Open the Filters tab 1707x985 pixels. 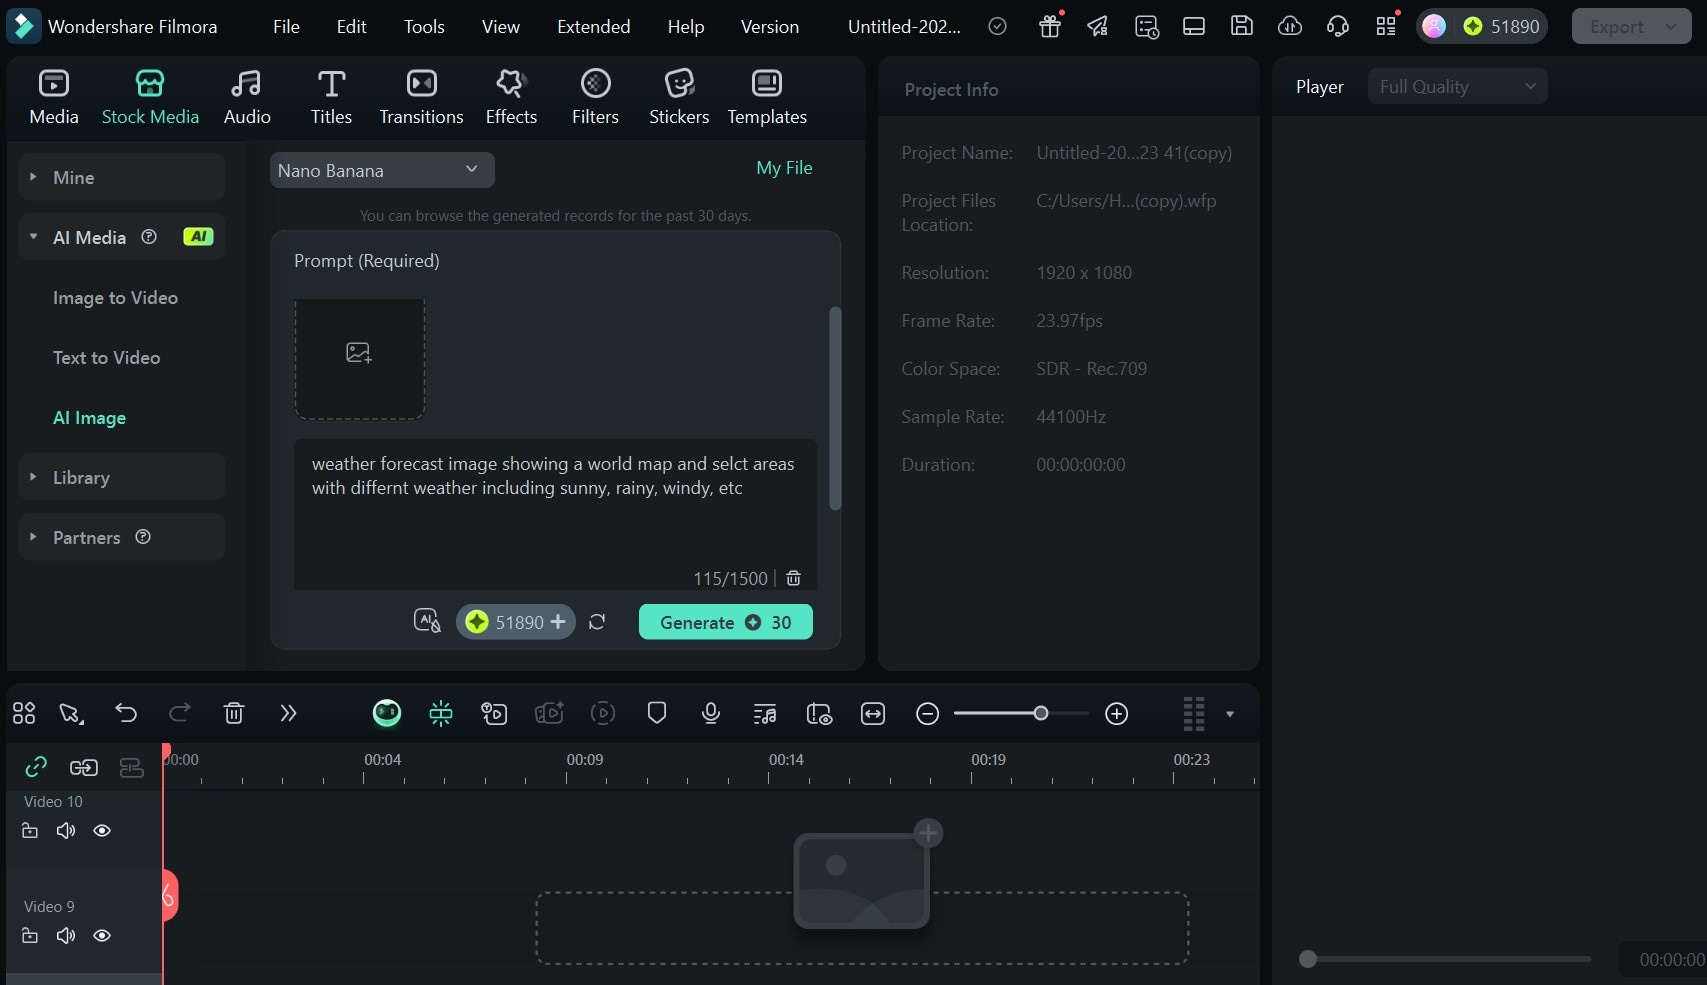tap(595, 97)
